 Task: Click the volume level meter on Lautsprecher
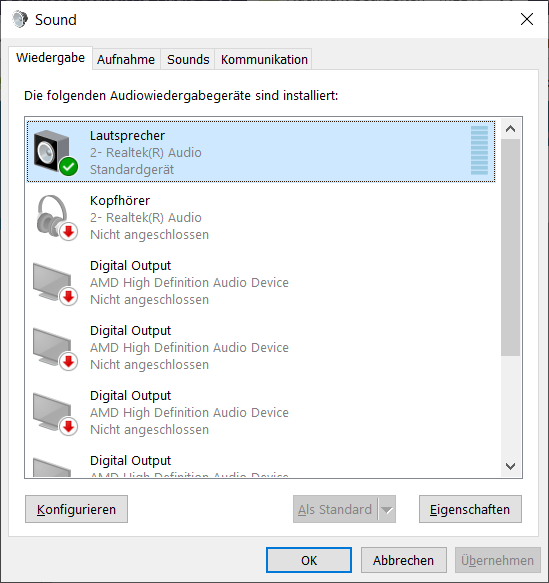pos(479,150)
